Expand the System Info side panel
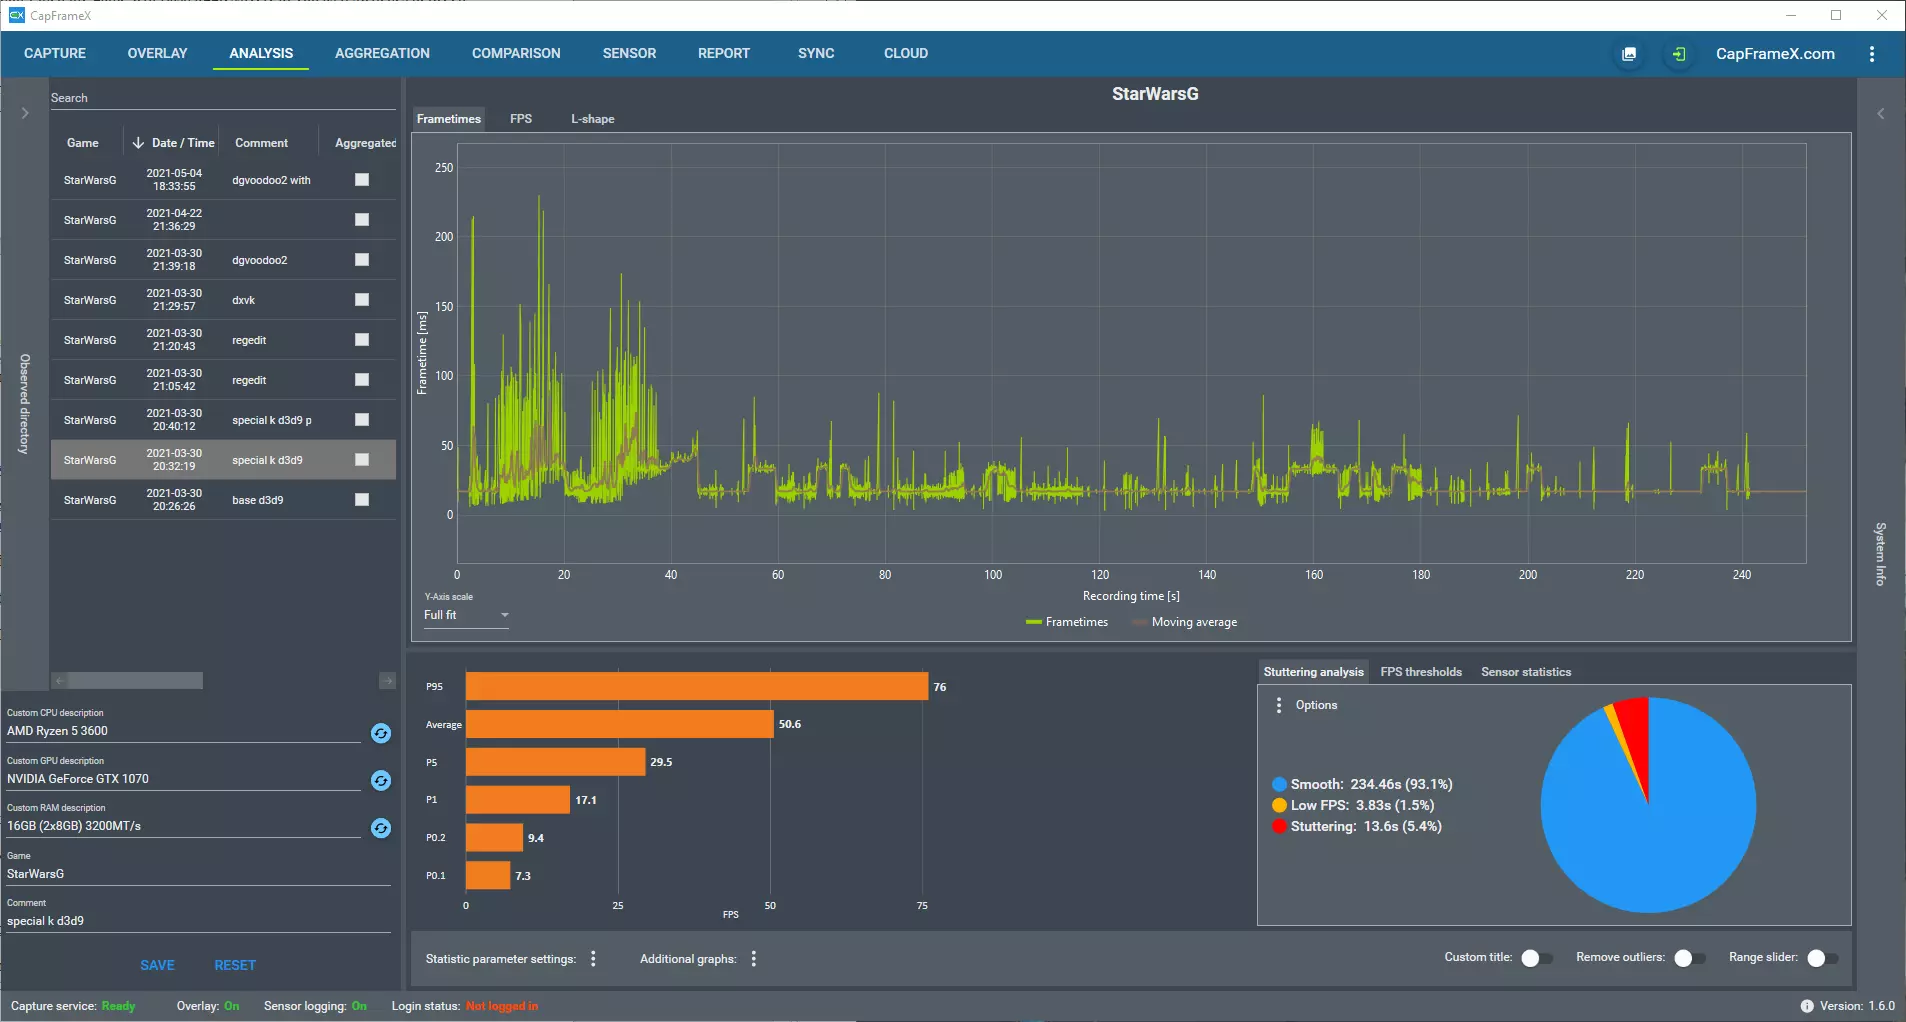 (x=1880, y=114)
